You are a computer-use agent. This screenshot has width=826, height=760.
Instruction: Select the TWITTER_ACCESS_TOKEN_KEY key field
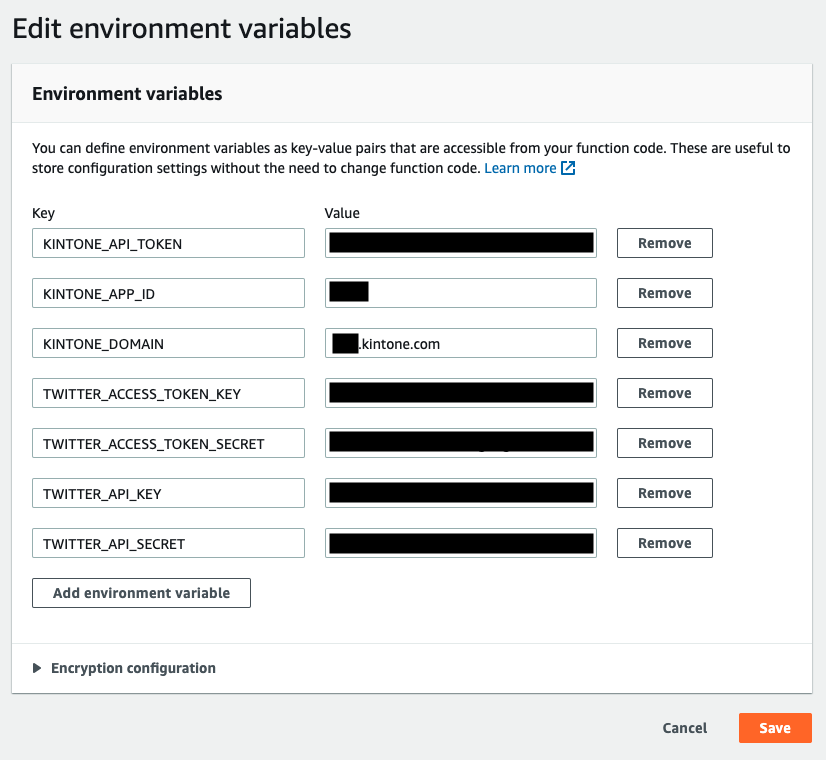pyautogui.click(x=168, y=393)
